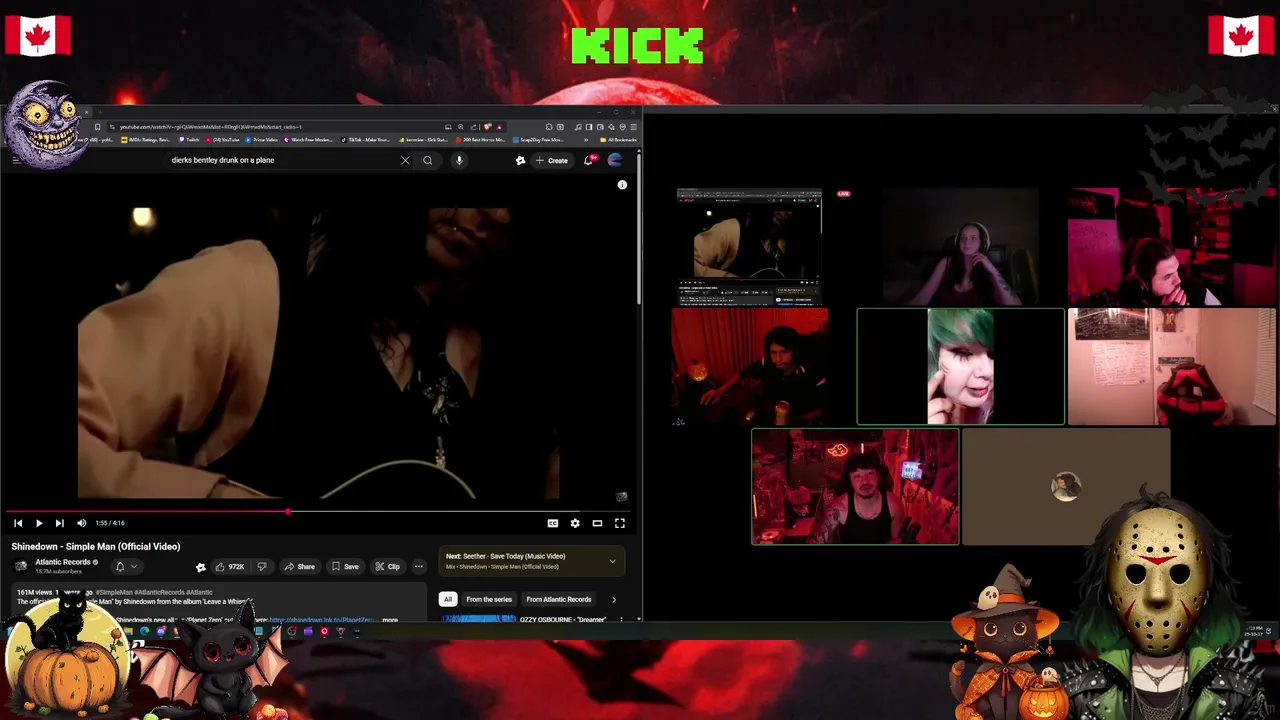The image size is (1280, 720).
Task: Show more filter chips arrow
Action: coord(613,599)
